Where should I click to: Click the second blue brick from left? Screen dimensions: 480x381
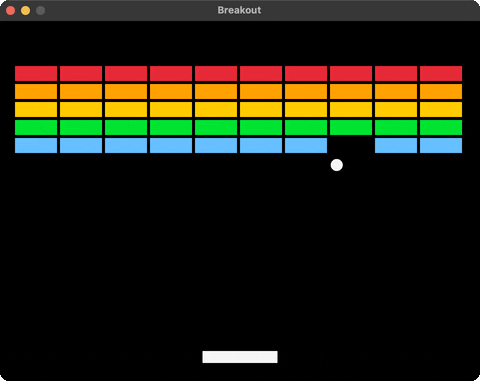click(x=81, y=145)
